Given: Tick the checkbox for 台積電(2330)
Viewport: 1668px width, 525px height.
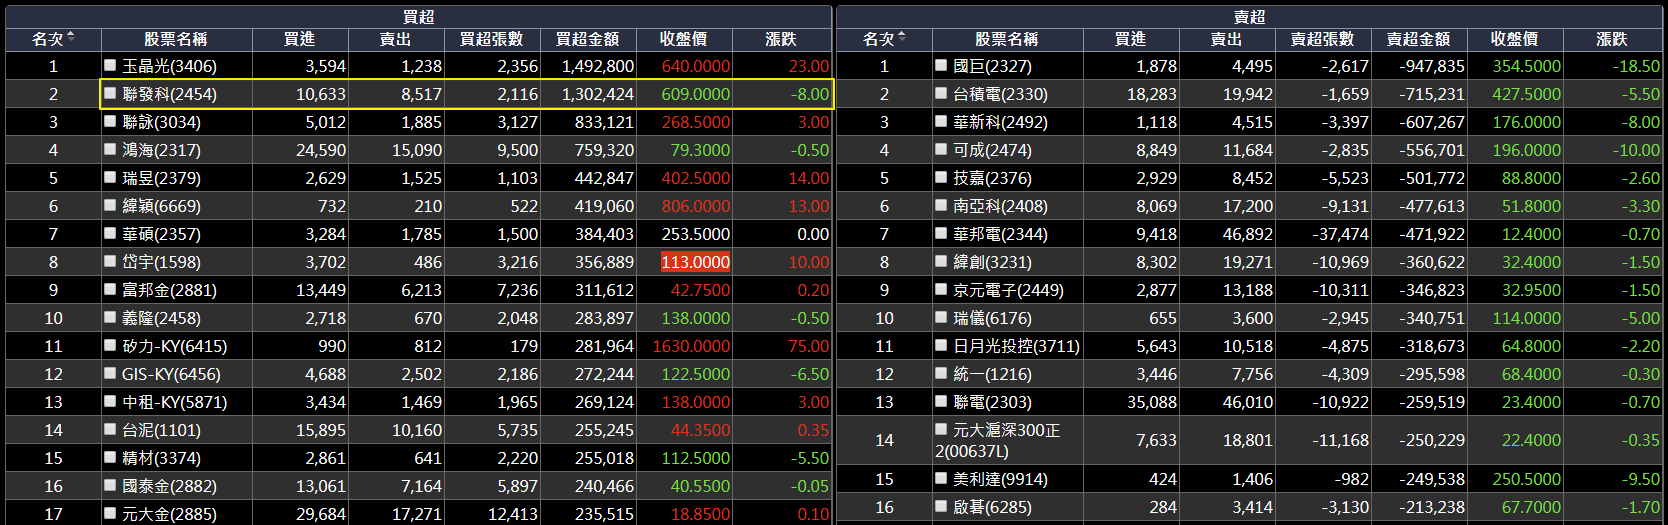Looking at the screenshot, I should (941, 93).
